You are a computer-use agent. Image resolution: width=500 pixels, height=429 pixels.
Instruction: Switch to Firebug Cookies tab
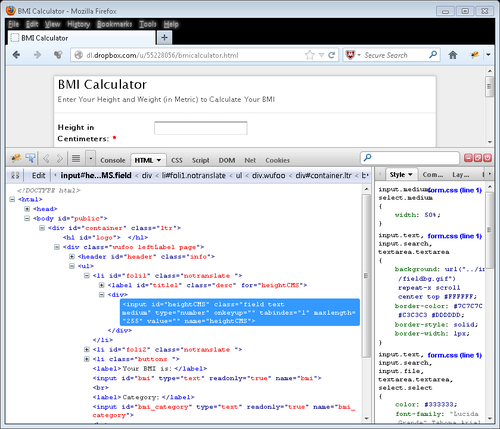point(277,160)
